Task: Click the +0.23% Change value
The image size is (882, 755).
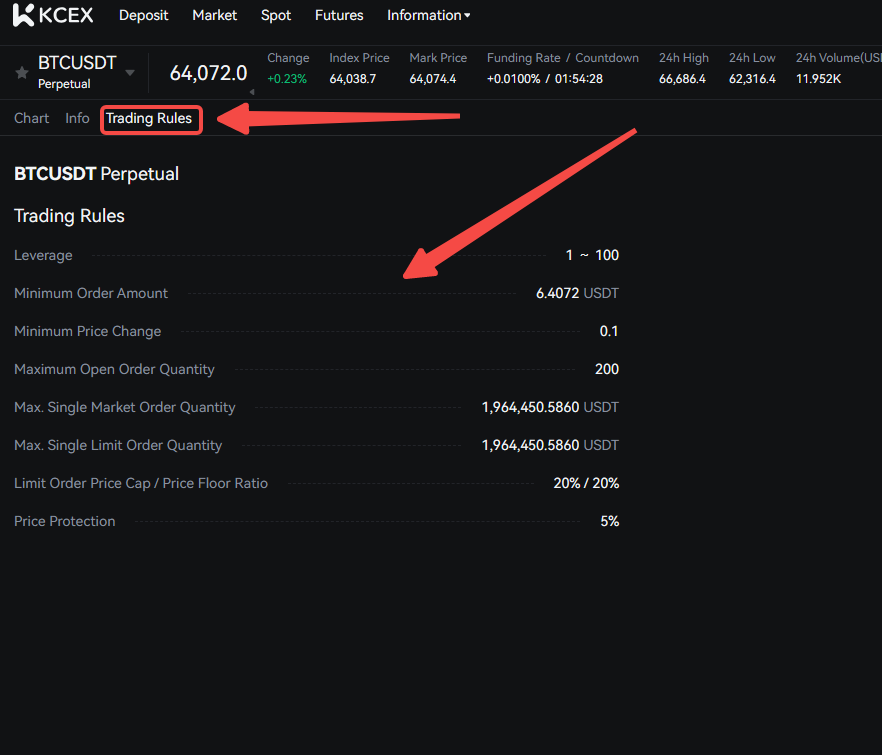Action: pos(287,79)
